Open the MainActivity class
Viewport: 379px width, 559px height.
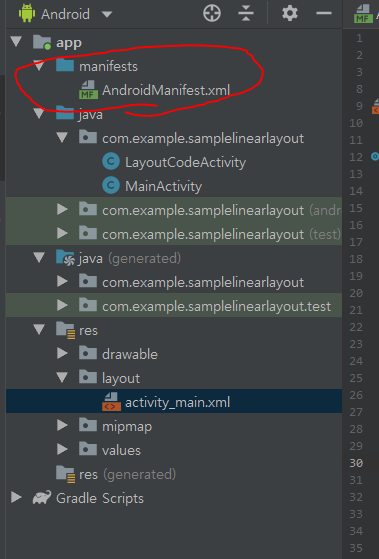(163, 186)
